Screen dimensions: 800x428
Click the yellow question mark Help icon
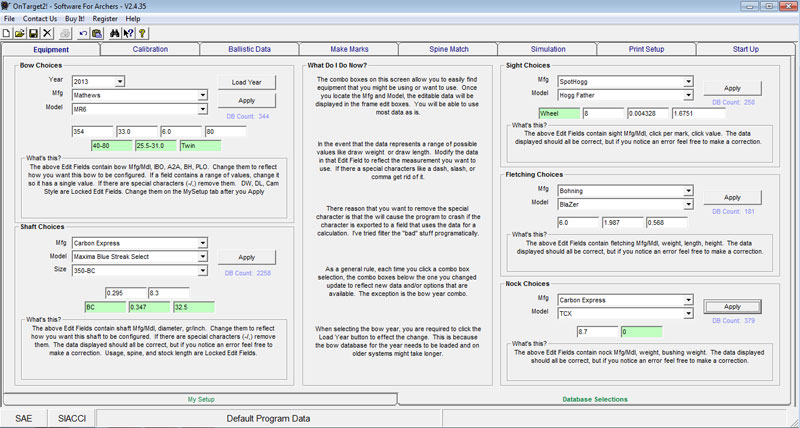click(142, 33)
